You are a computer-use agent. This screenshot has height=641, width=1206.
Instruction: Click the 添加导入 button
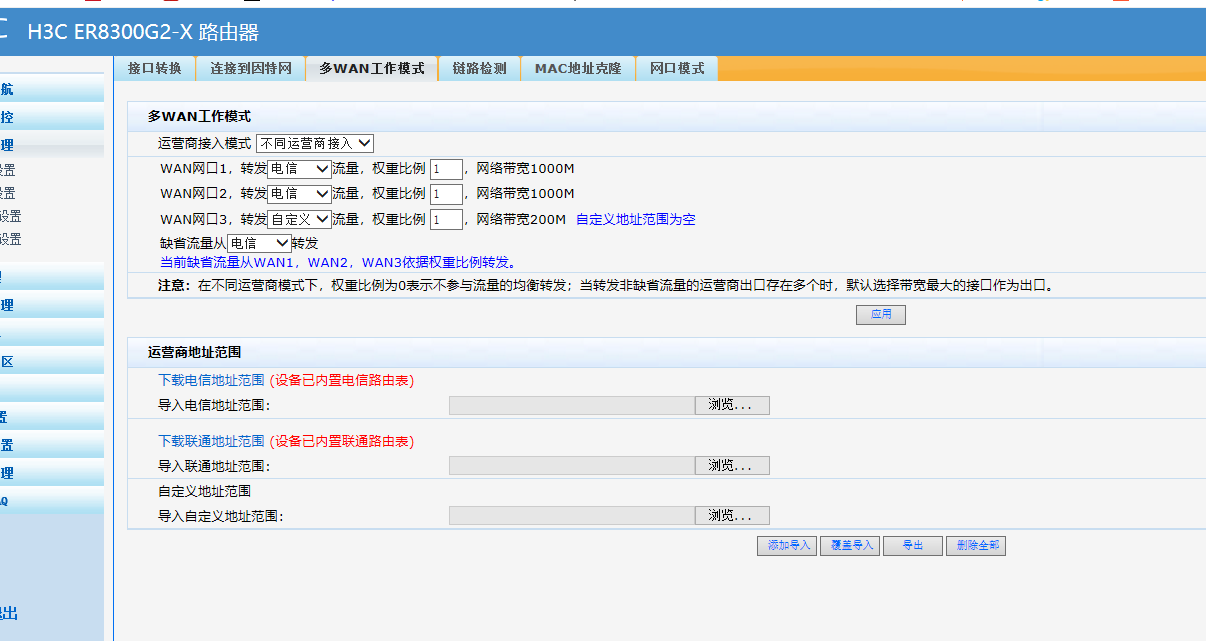pyautogui.click(x=787, y=546)
